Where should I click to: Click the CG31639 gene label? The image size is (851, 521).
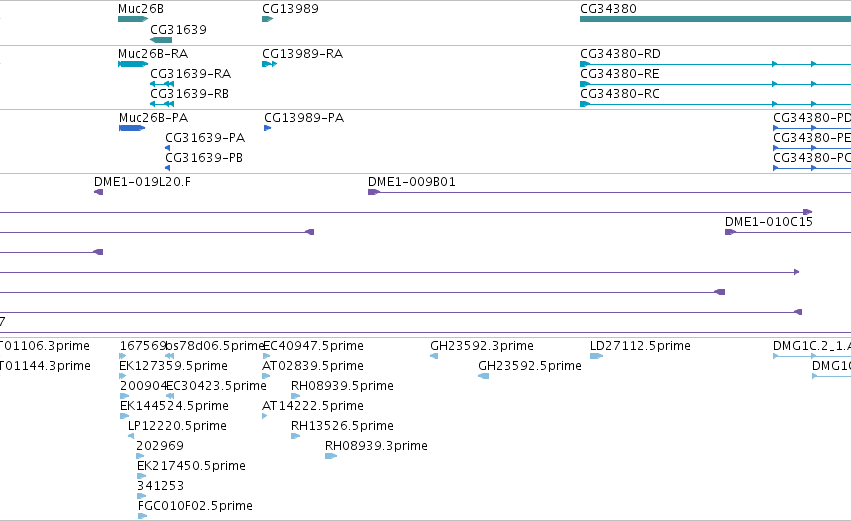[179, 29]
